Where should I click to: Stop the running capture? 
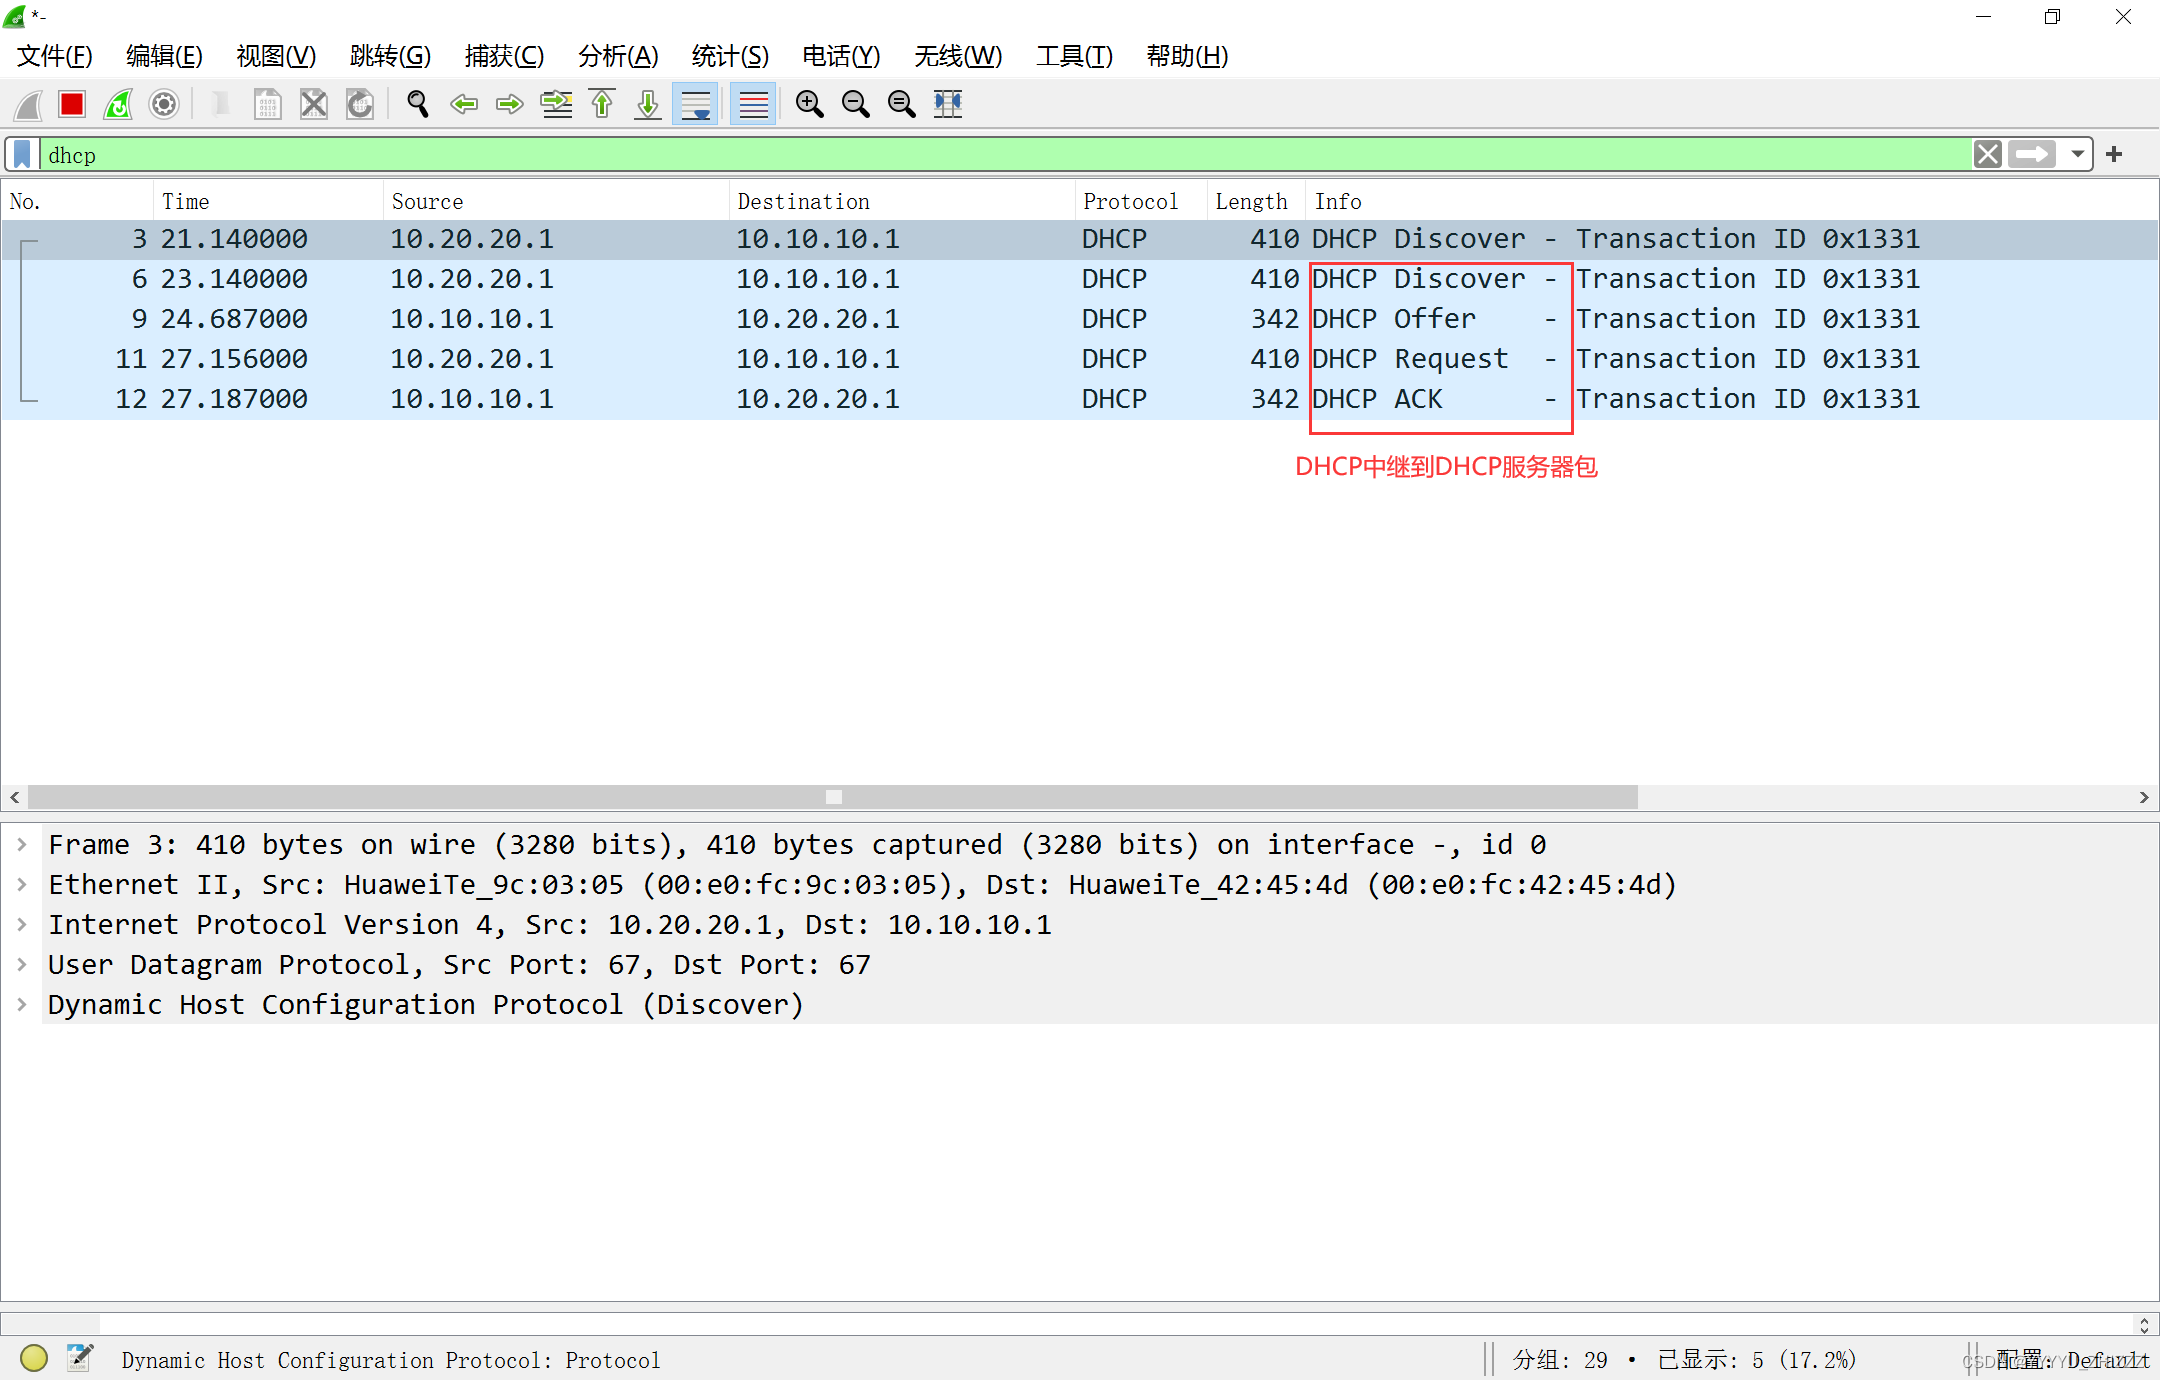pos(72,104)
